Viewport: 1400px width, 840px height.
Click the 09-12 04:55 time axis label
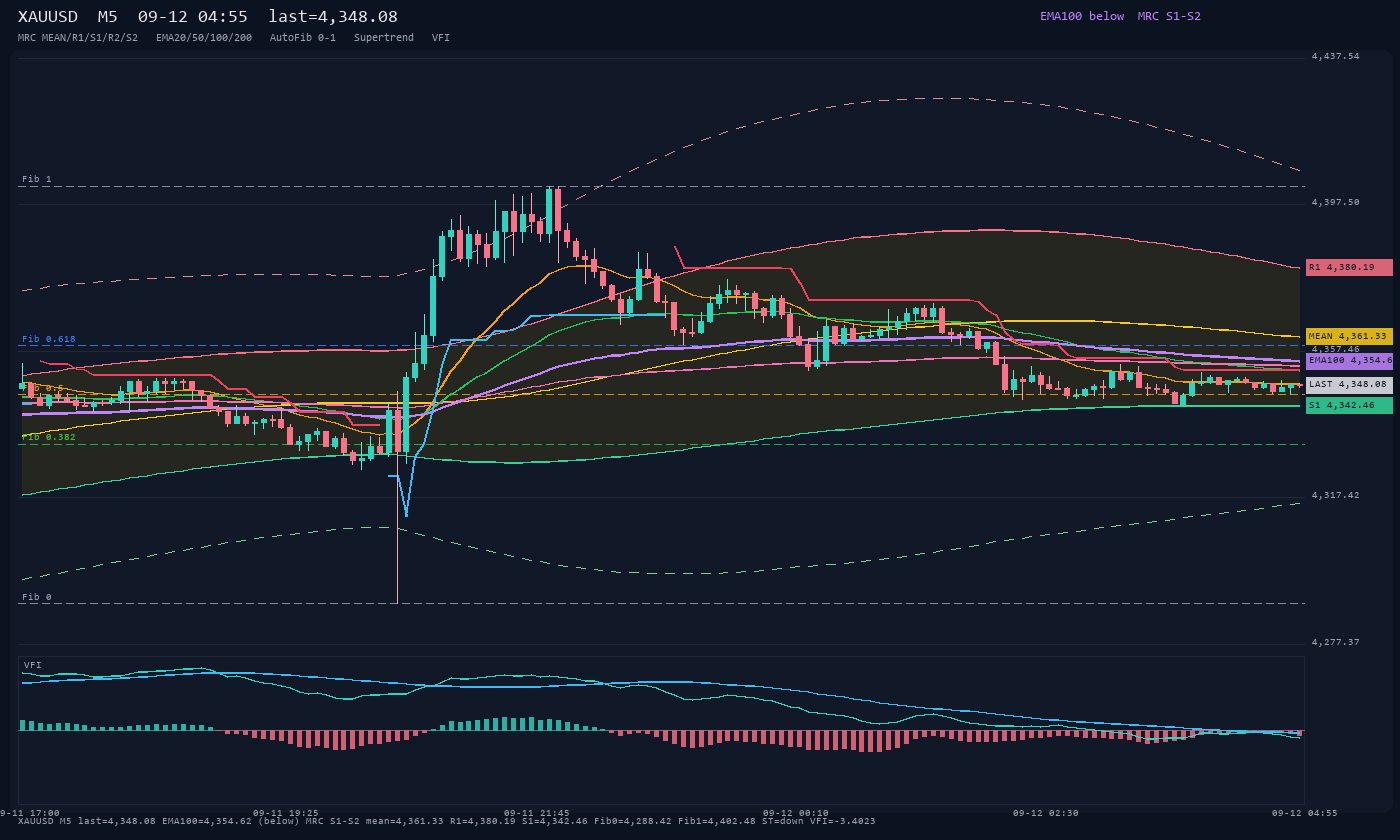click(1304, 813)
